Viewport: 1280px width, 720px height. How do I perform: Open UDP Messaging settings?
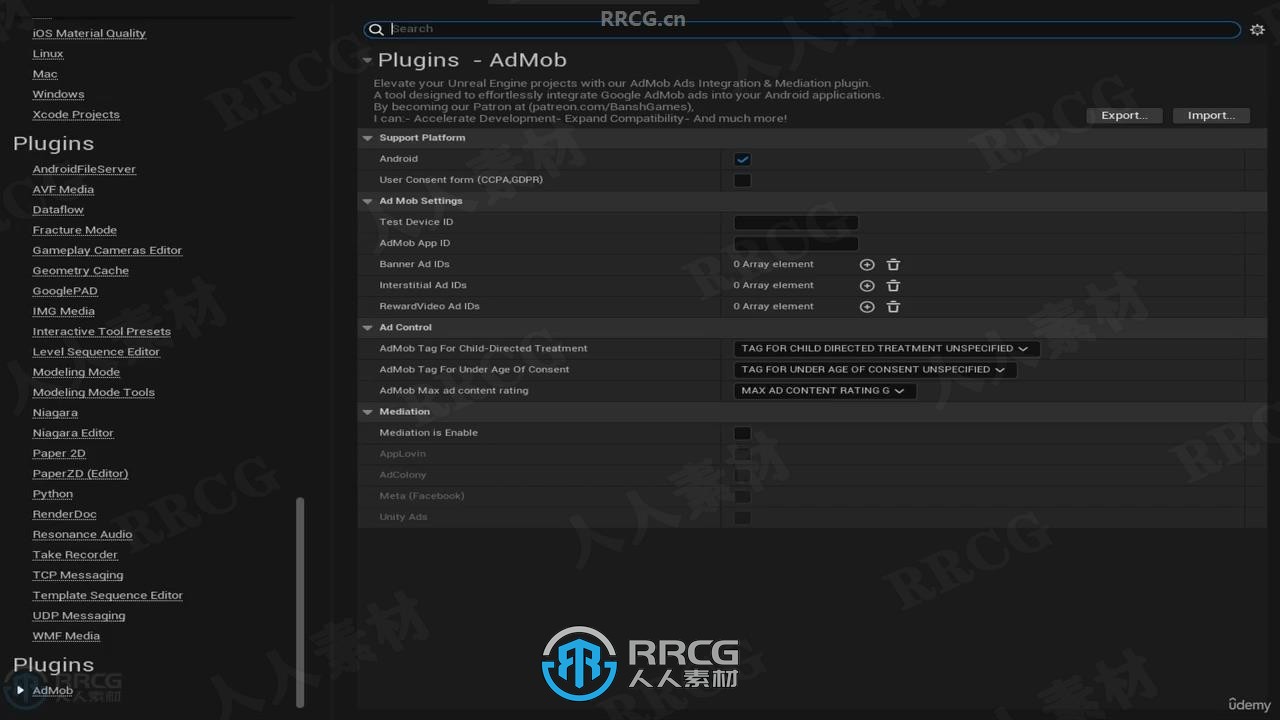(x=79, y=615)
